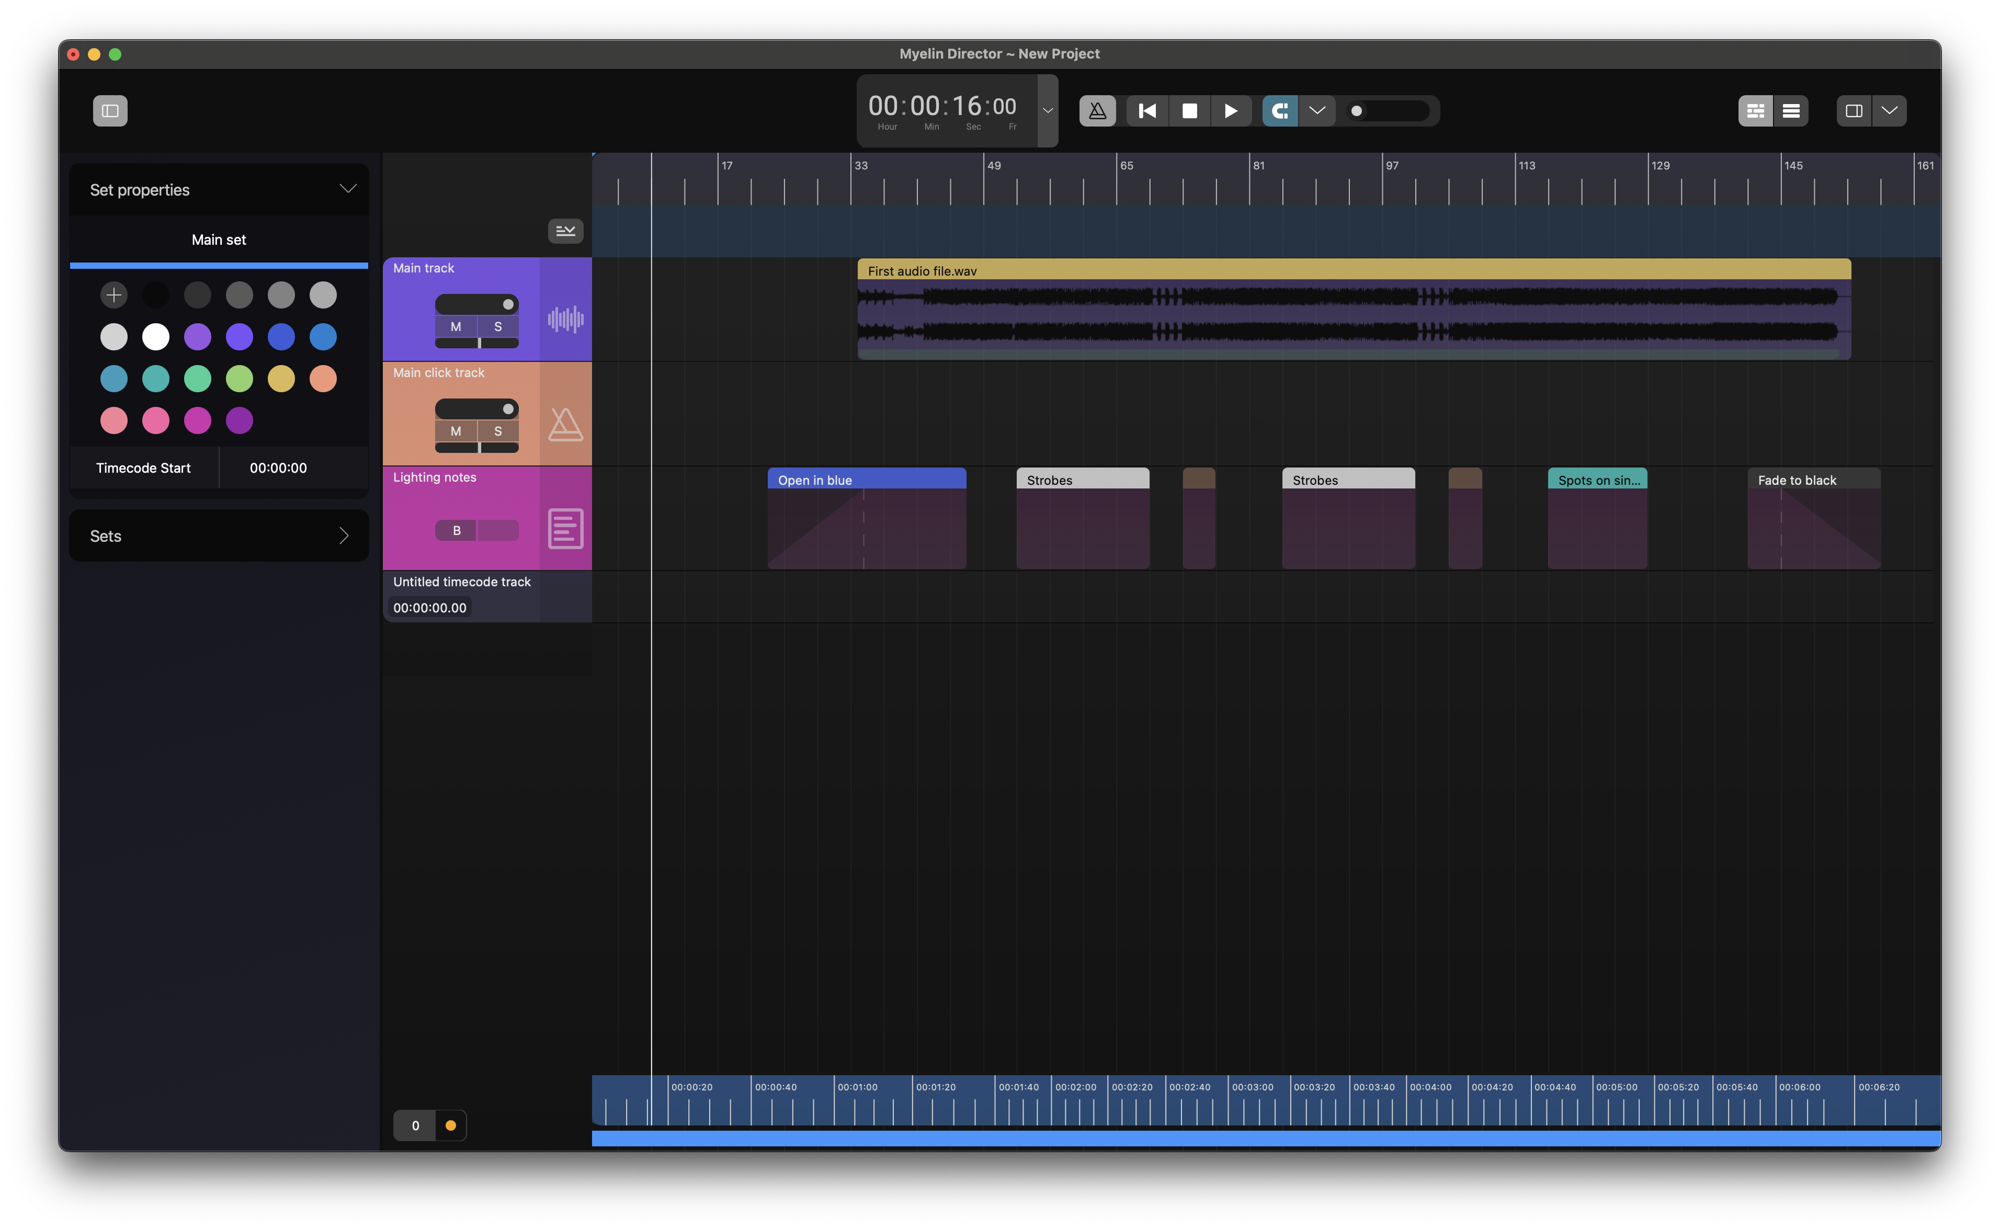Mute the Main track

pos(456,327)
